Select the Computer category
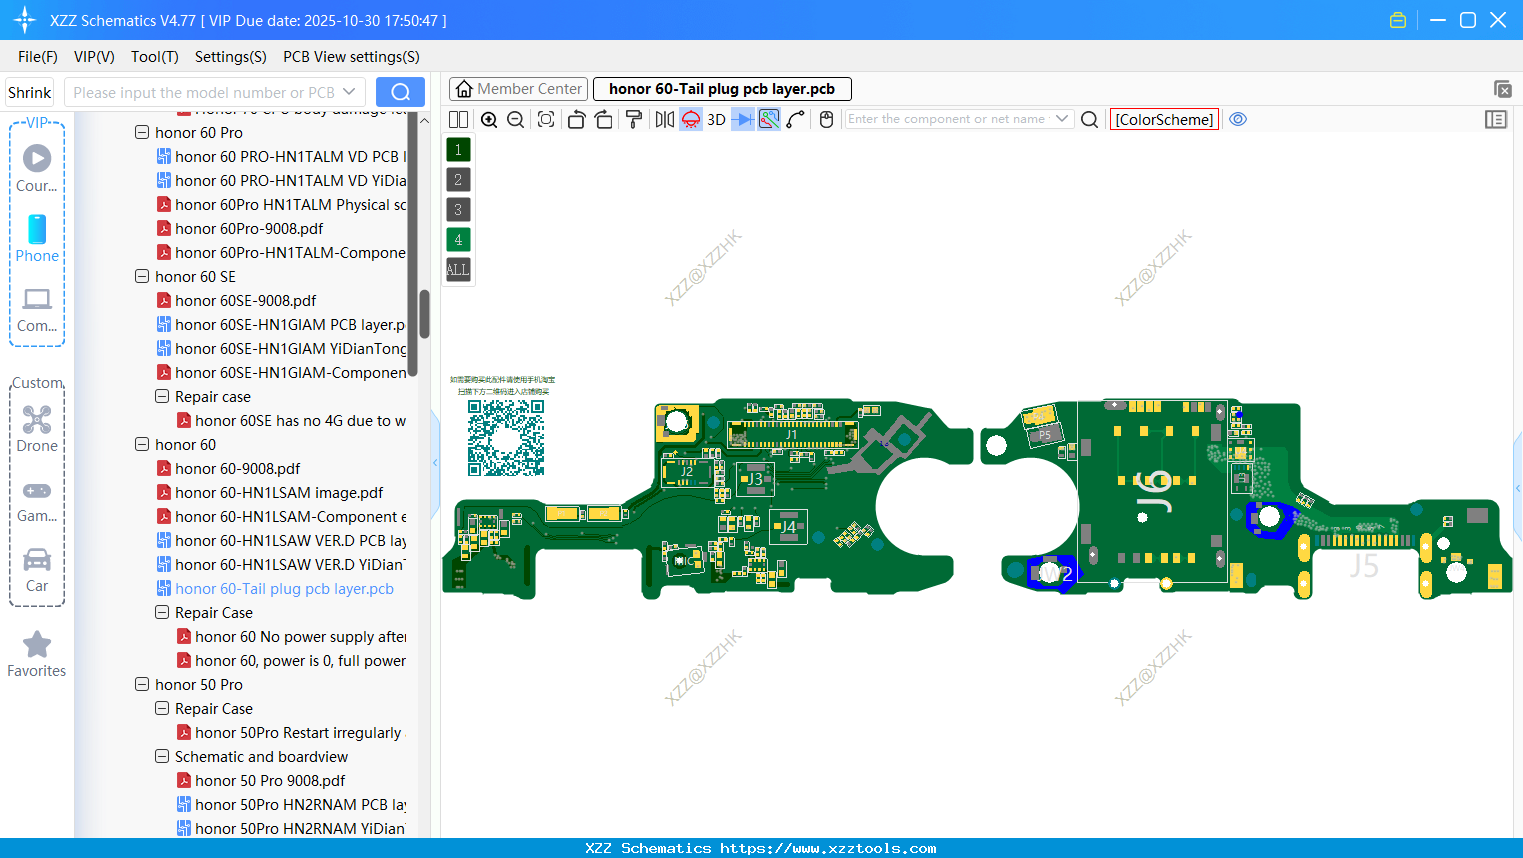Screen dimensions: 1523x858 point(37,309)
